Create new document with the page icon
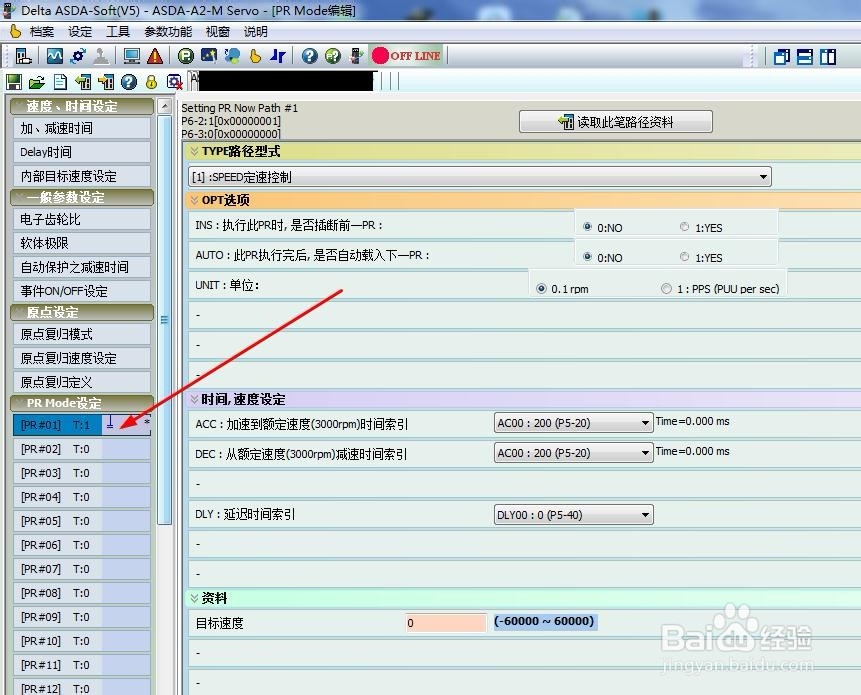Image resolution: width=861 pixels, height=695 pixels. [60, 82]
